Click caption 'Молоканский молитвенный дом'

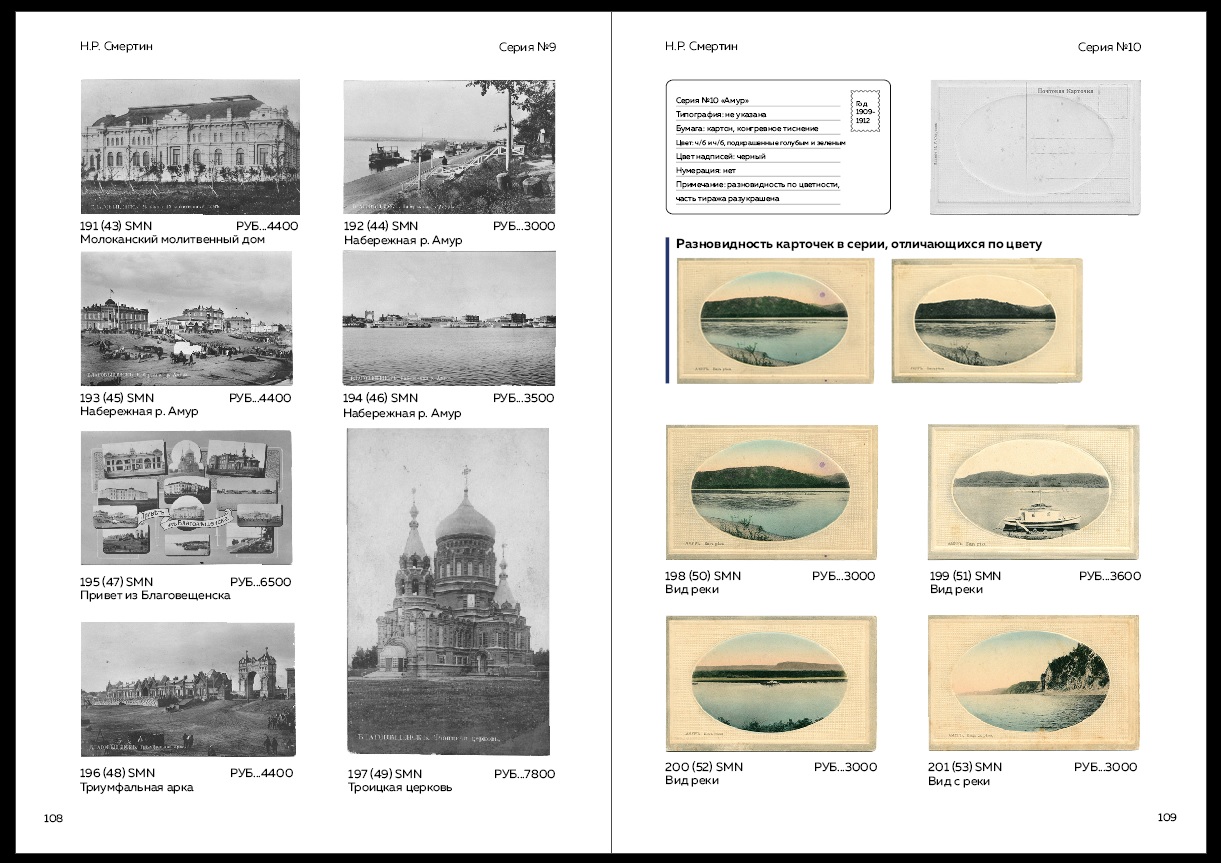(173, 240)
